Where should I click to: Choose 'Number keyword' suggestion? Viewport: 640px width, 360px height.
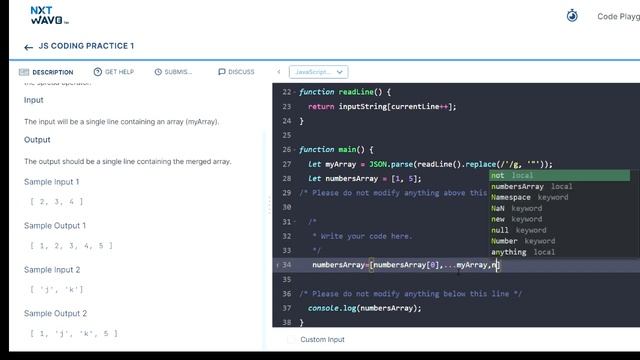559,241
